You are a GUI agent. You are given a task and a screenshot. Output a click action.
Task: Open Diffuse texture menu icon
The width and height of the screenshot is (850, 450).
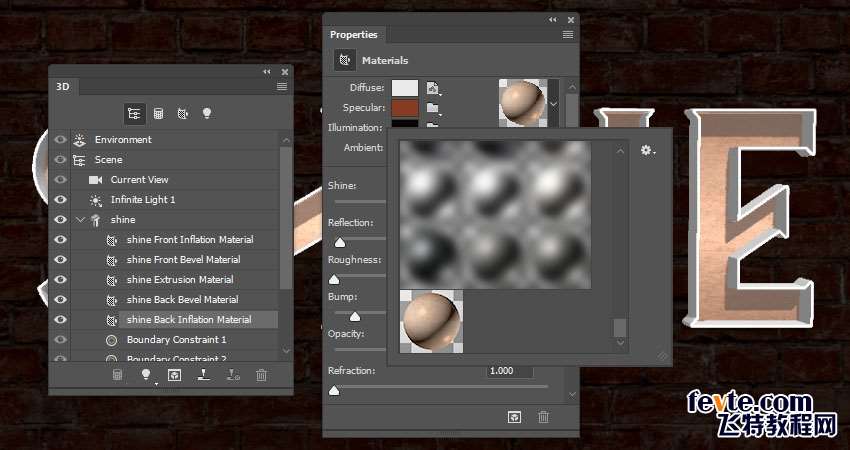tap(433, 88)
